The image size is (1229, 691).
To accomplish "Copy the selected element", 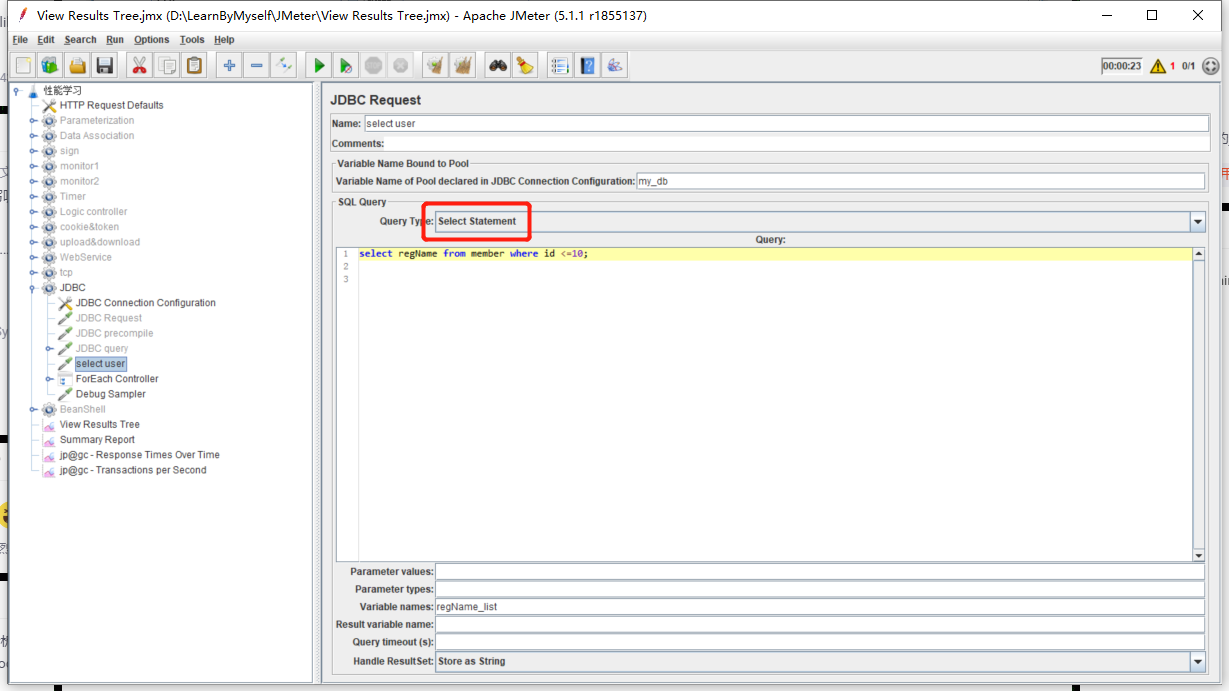I will coord(167,66).
